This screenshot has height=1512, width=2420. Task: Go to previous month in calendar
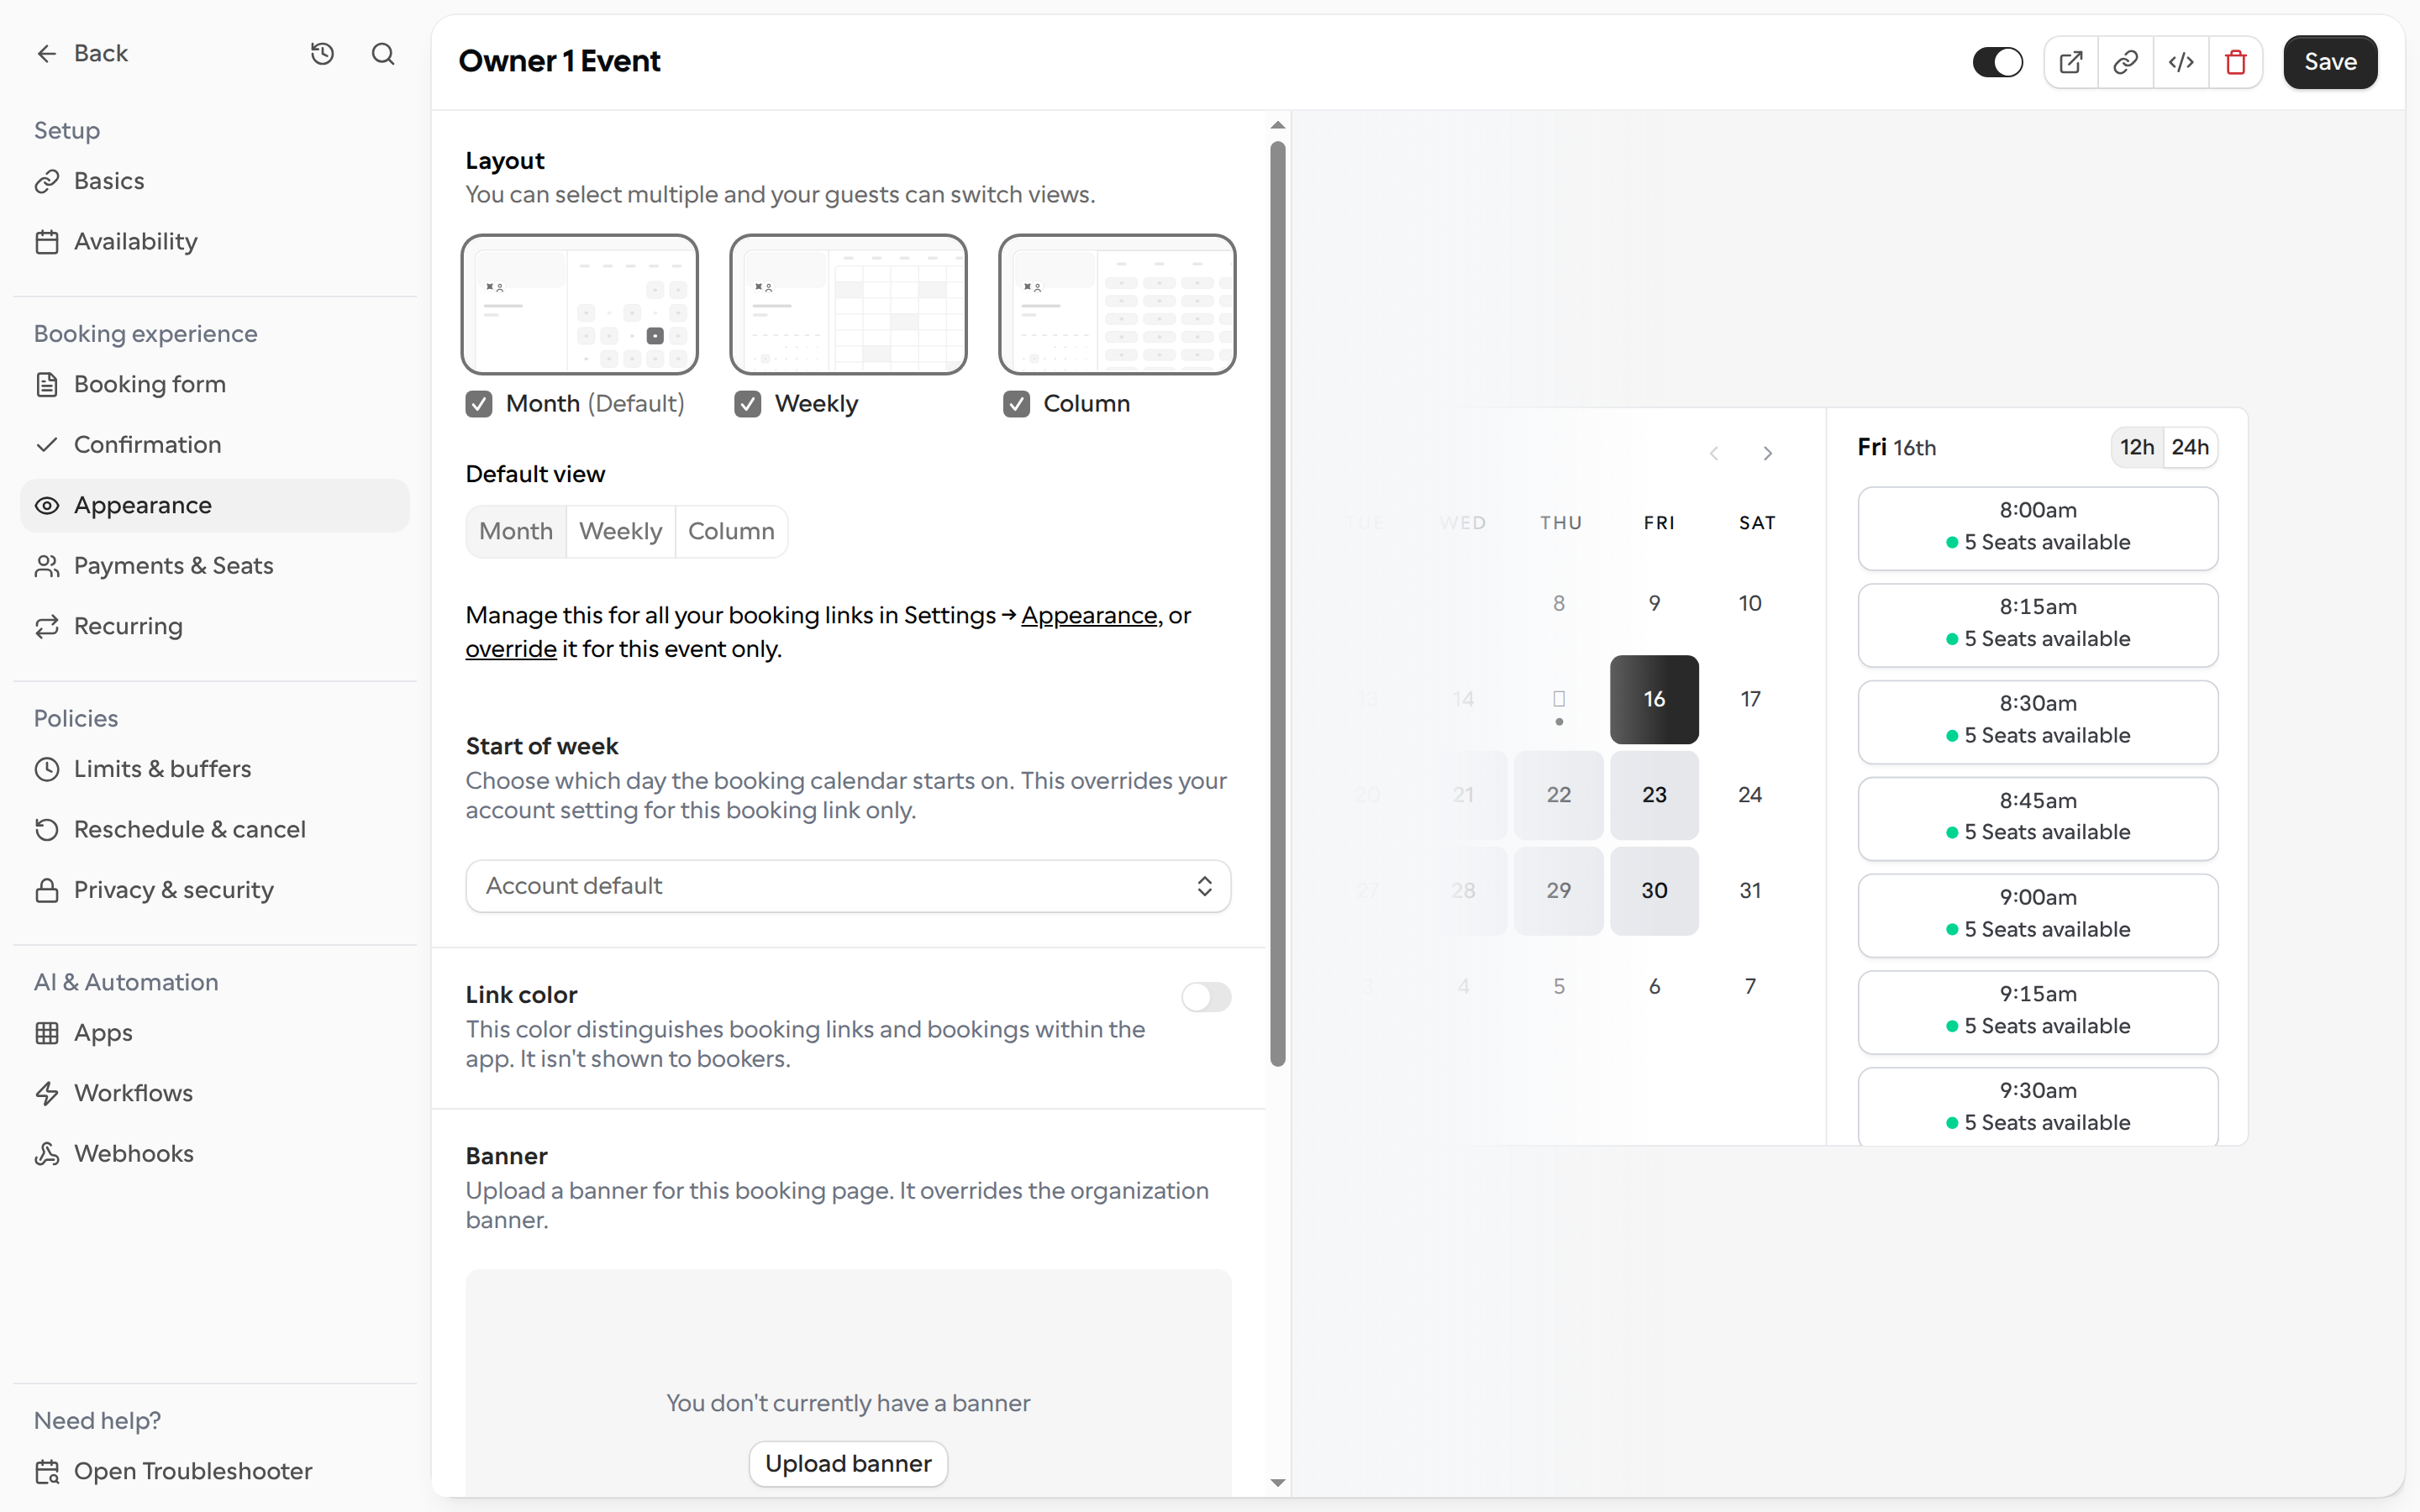1714,453
